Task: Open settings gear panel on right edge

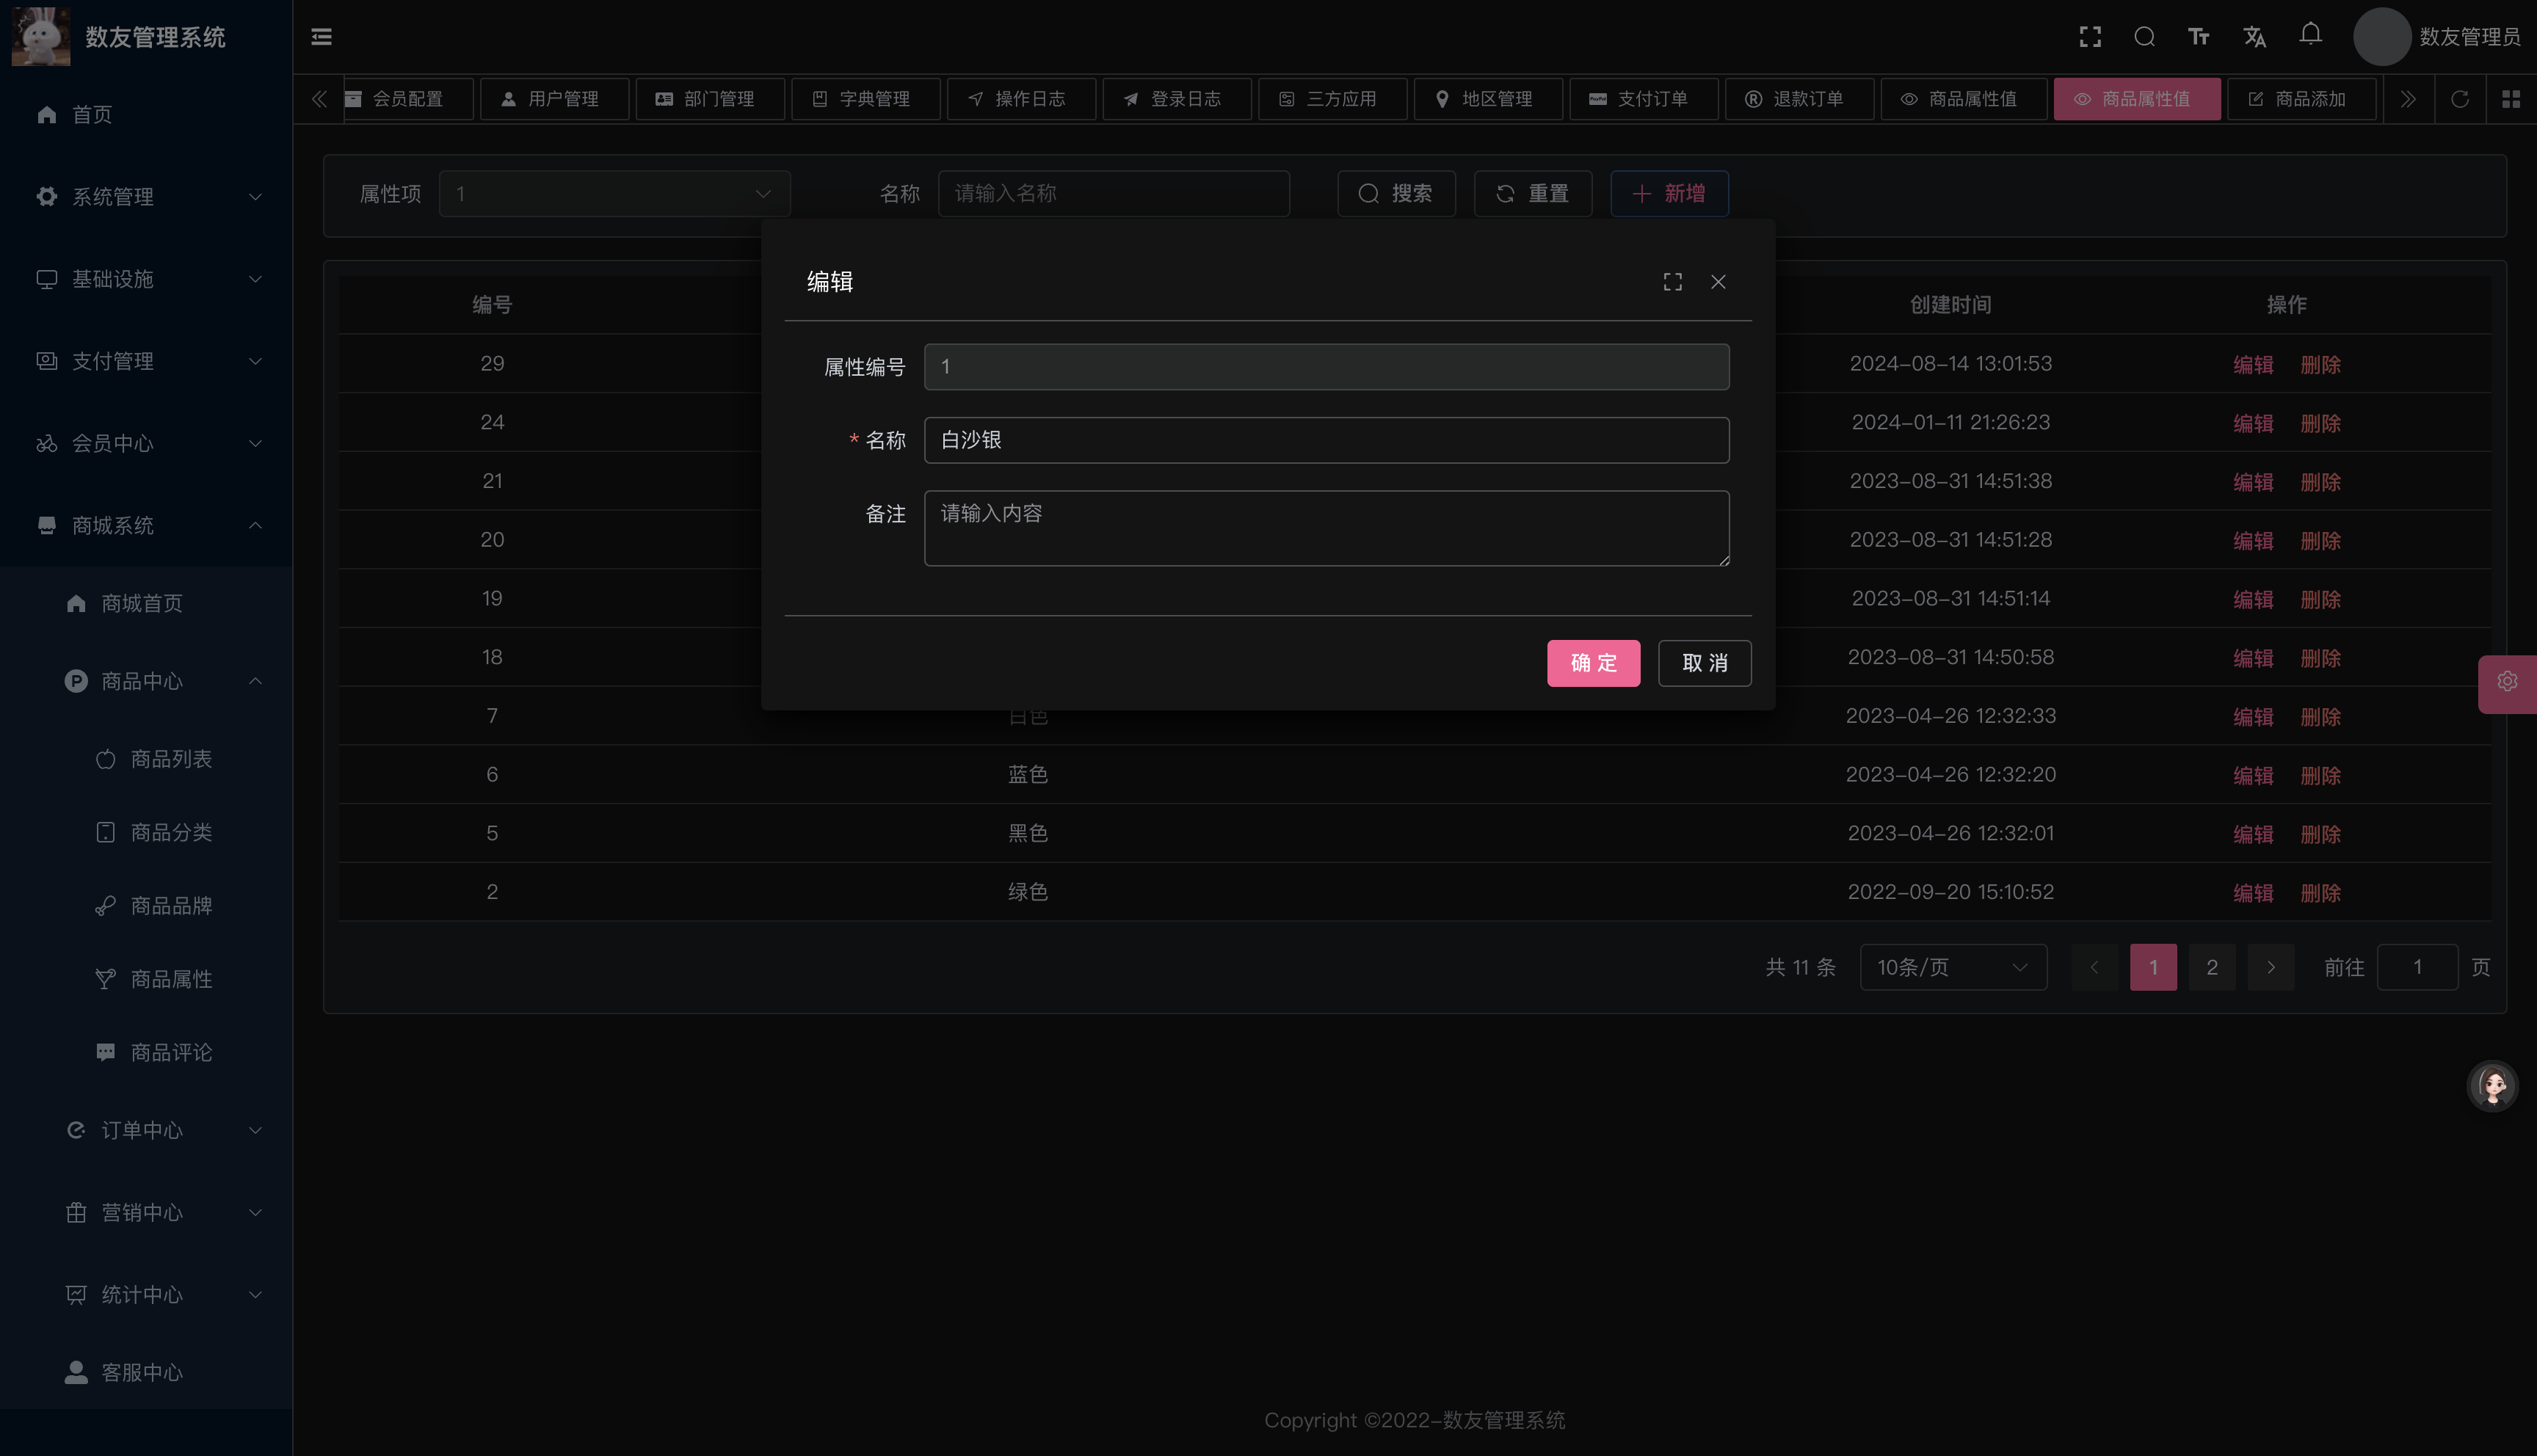Action: click(x=2507, y=683)
